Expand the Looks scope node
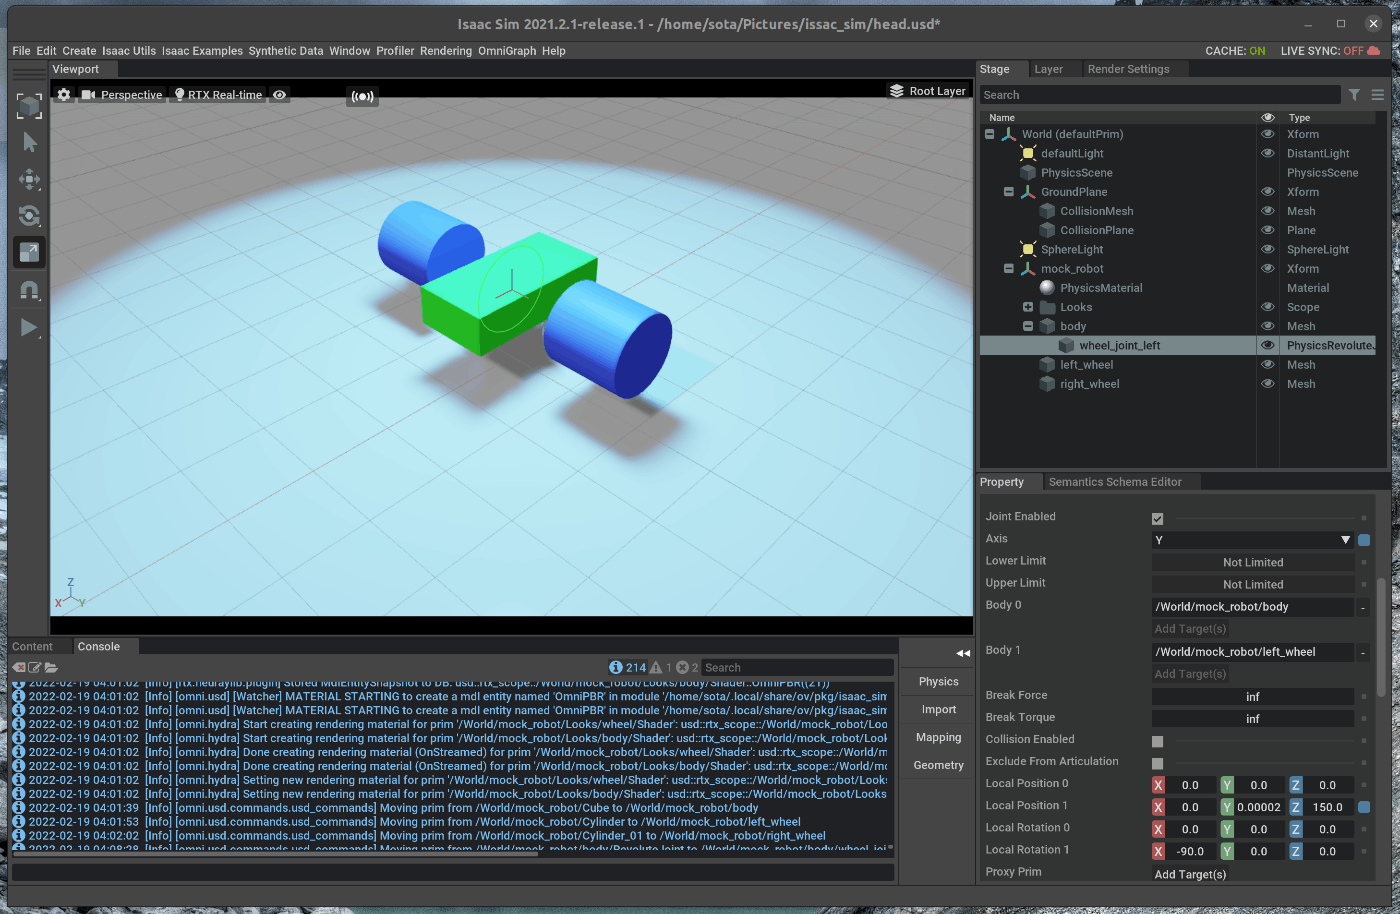The height and width of the screenshot is (914, 1400). tap(1027, 307)
